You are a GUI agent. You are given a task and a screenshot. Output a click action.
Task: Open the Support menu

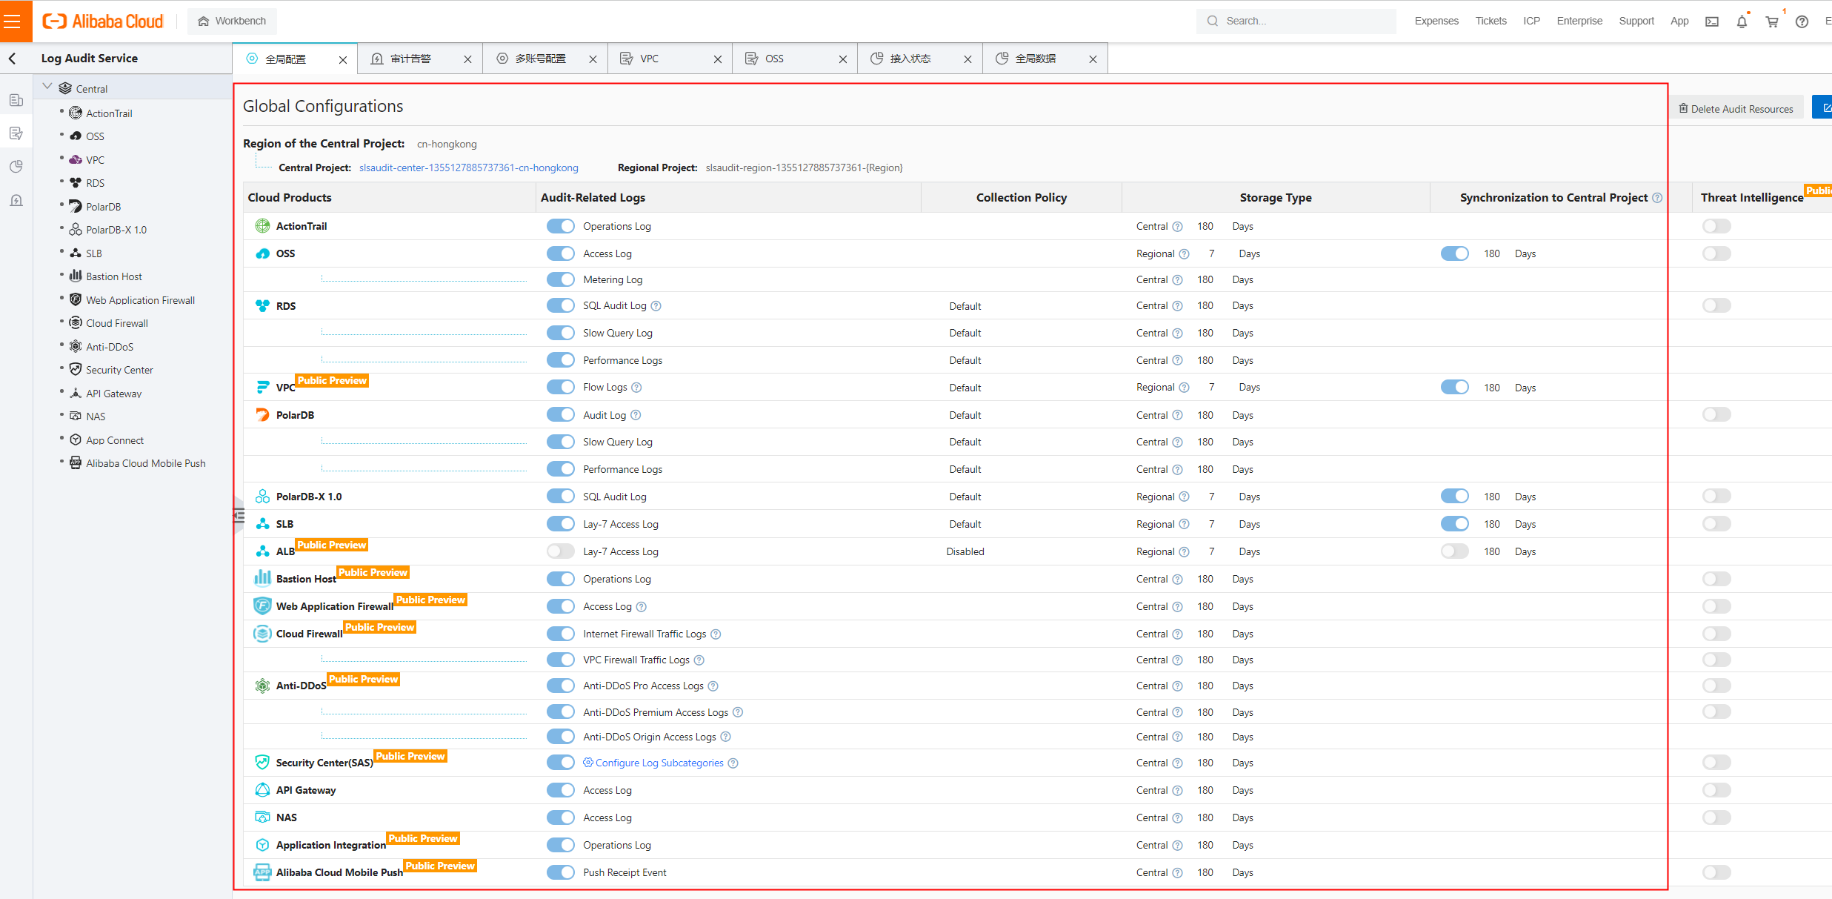(x=1636, y=21)
